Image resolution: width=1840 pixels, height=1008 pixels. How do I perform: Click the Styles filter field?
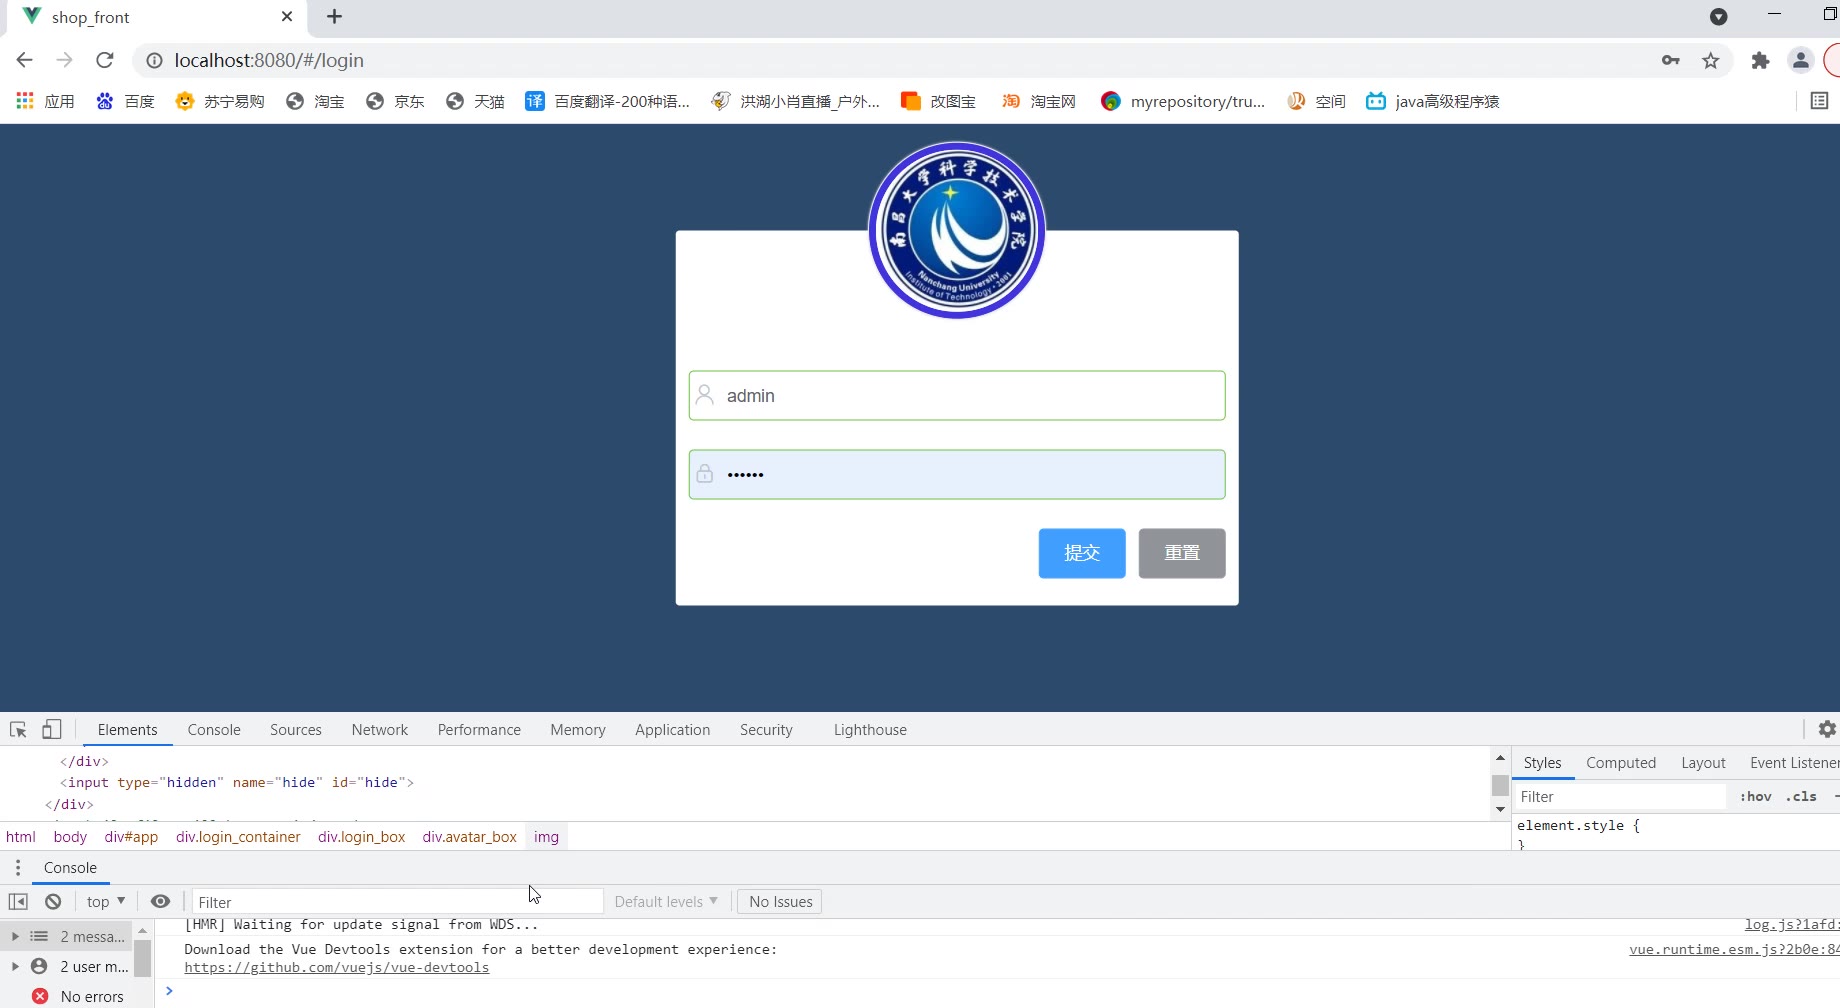point(1619,797)
